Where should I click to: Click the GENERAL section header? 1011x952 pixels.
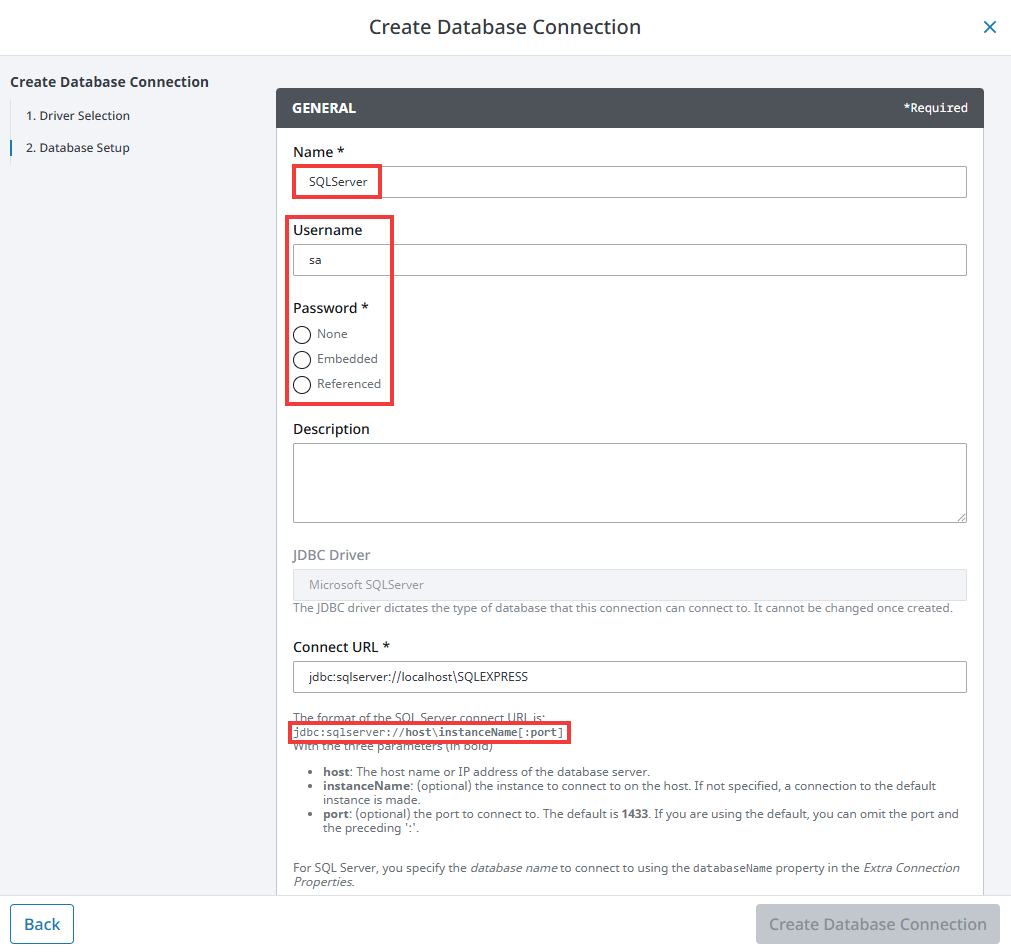pos(324,108)
